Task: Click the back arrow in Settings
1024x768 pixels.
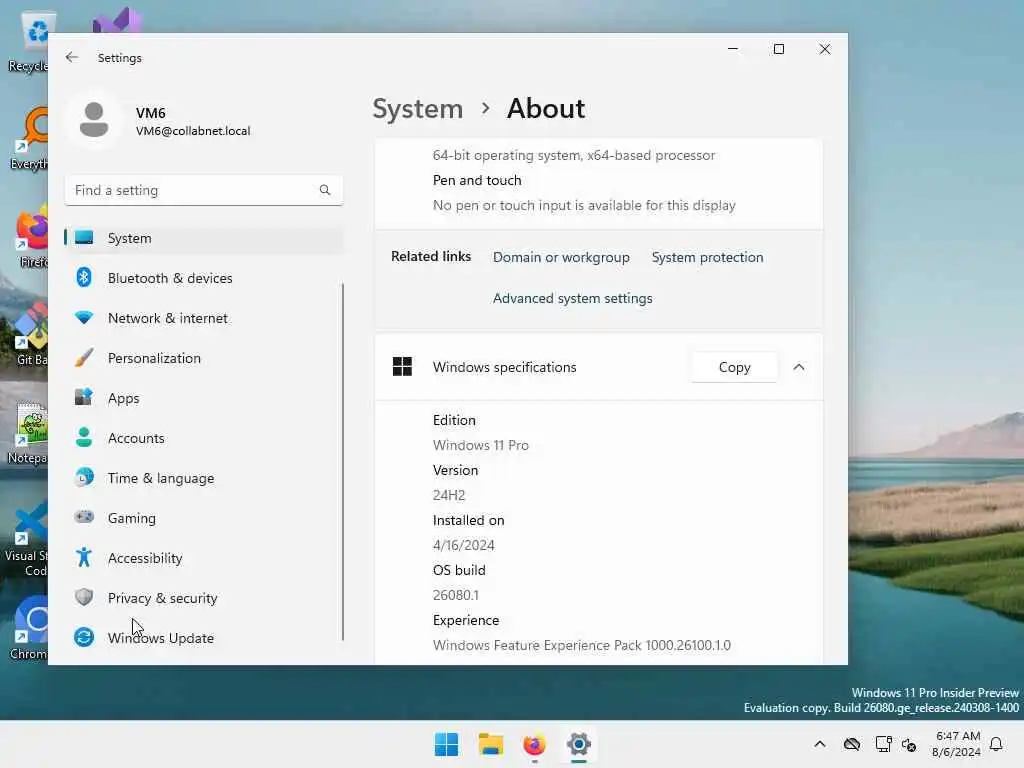Action: (72, 57)
